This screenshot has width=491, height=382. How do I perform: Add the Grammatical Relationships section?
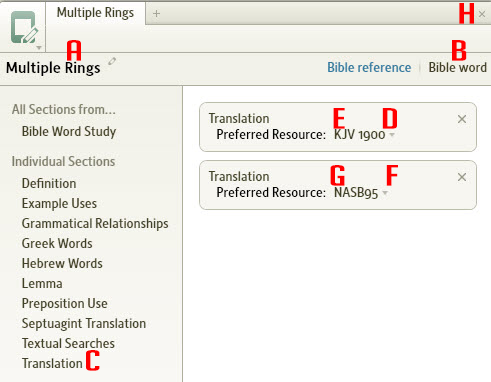95,223
